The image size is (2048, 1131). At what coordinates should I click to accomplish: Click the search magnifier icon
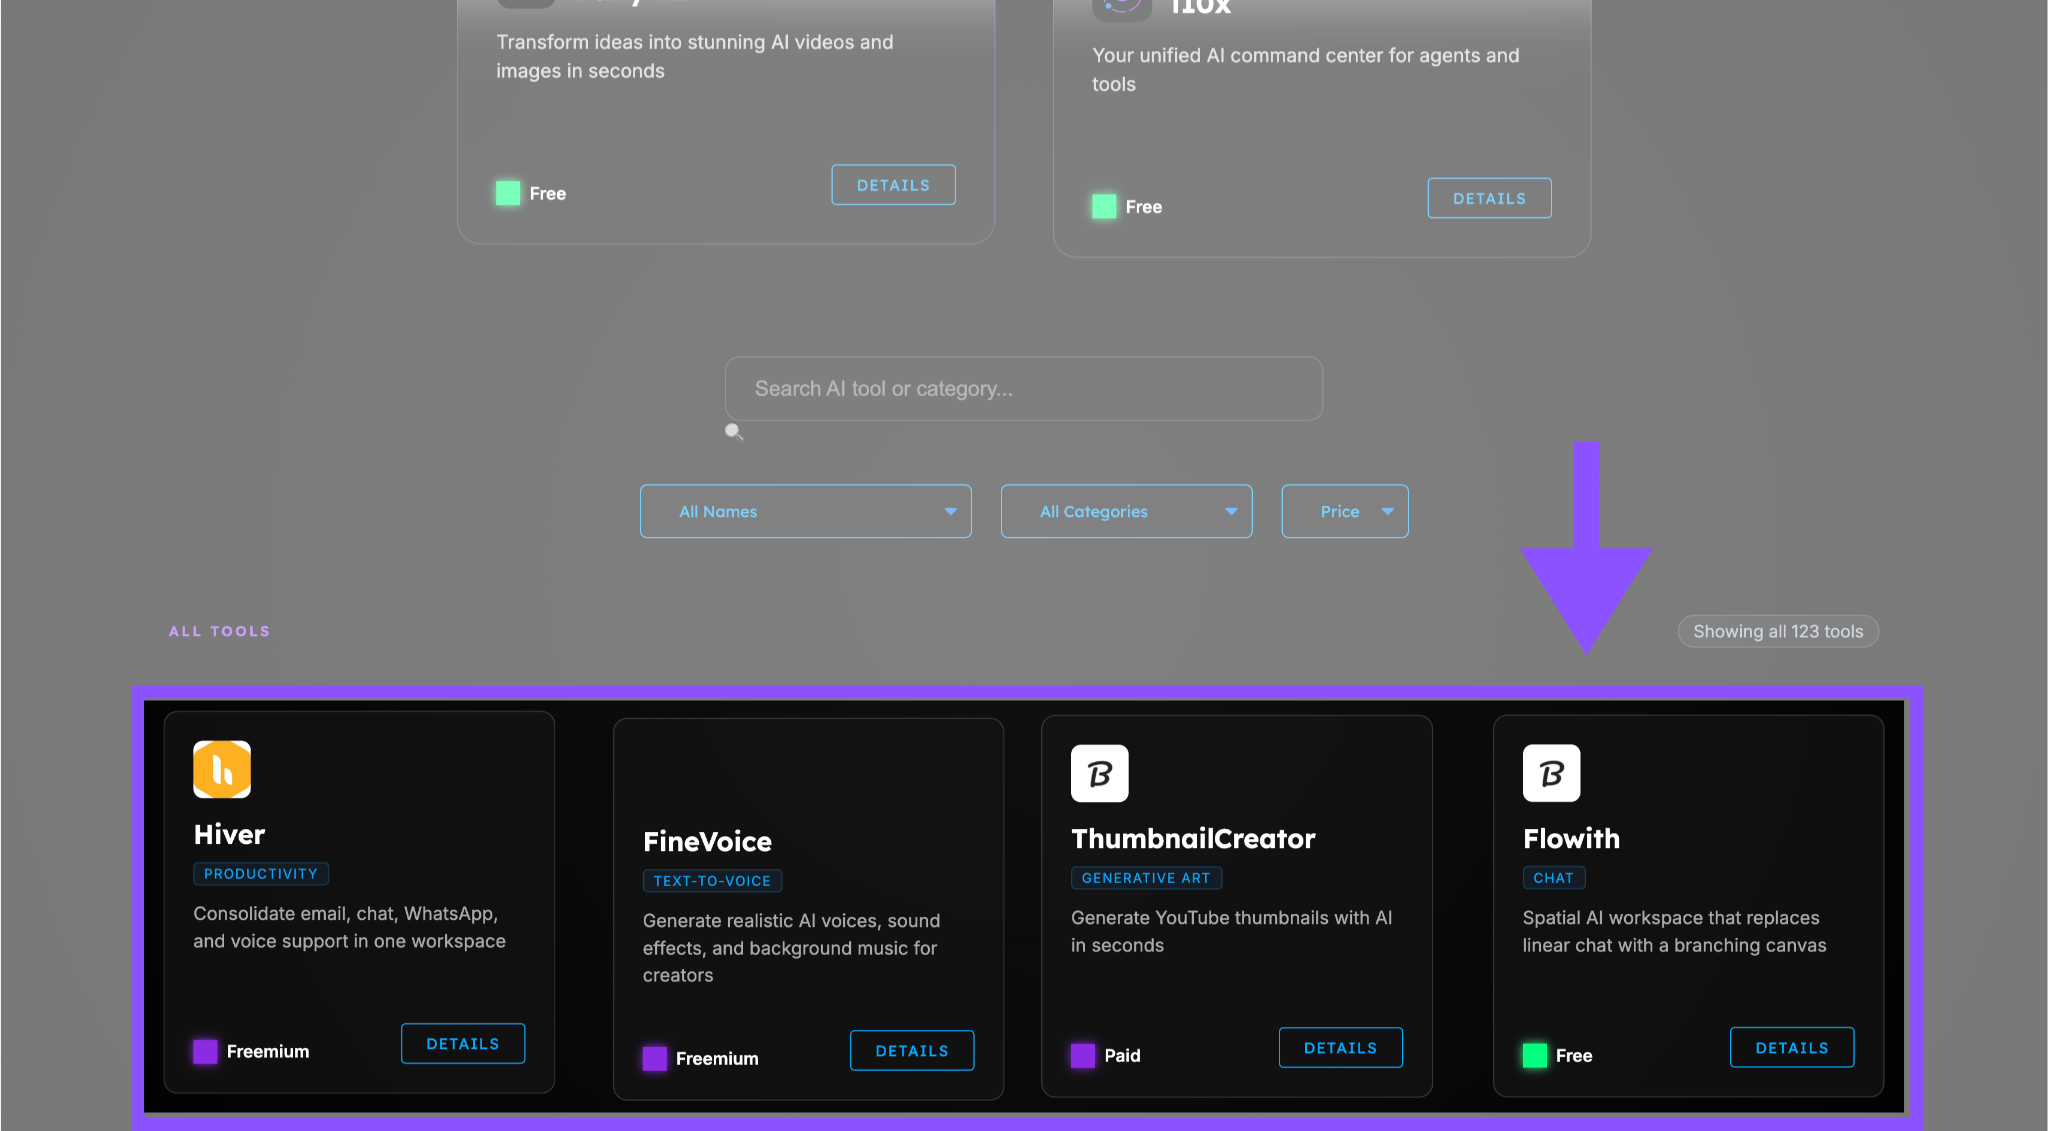click(x=734, y=431)
